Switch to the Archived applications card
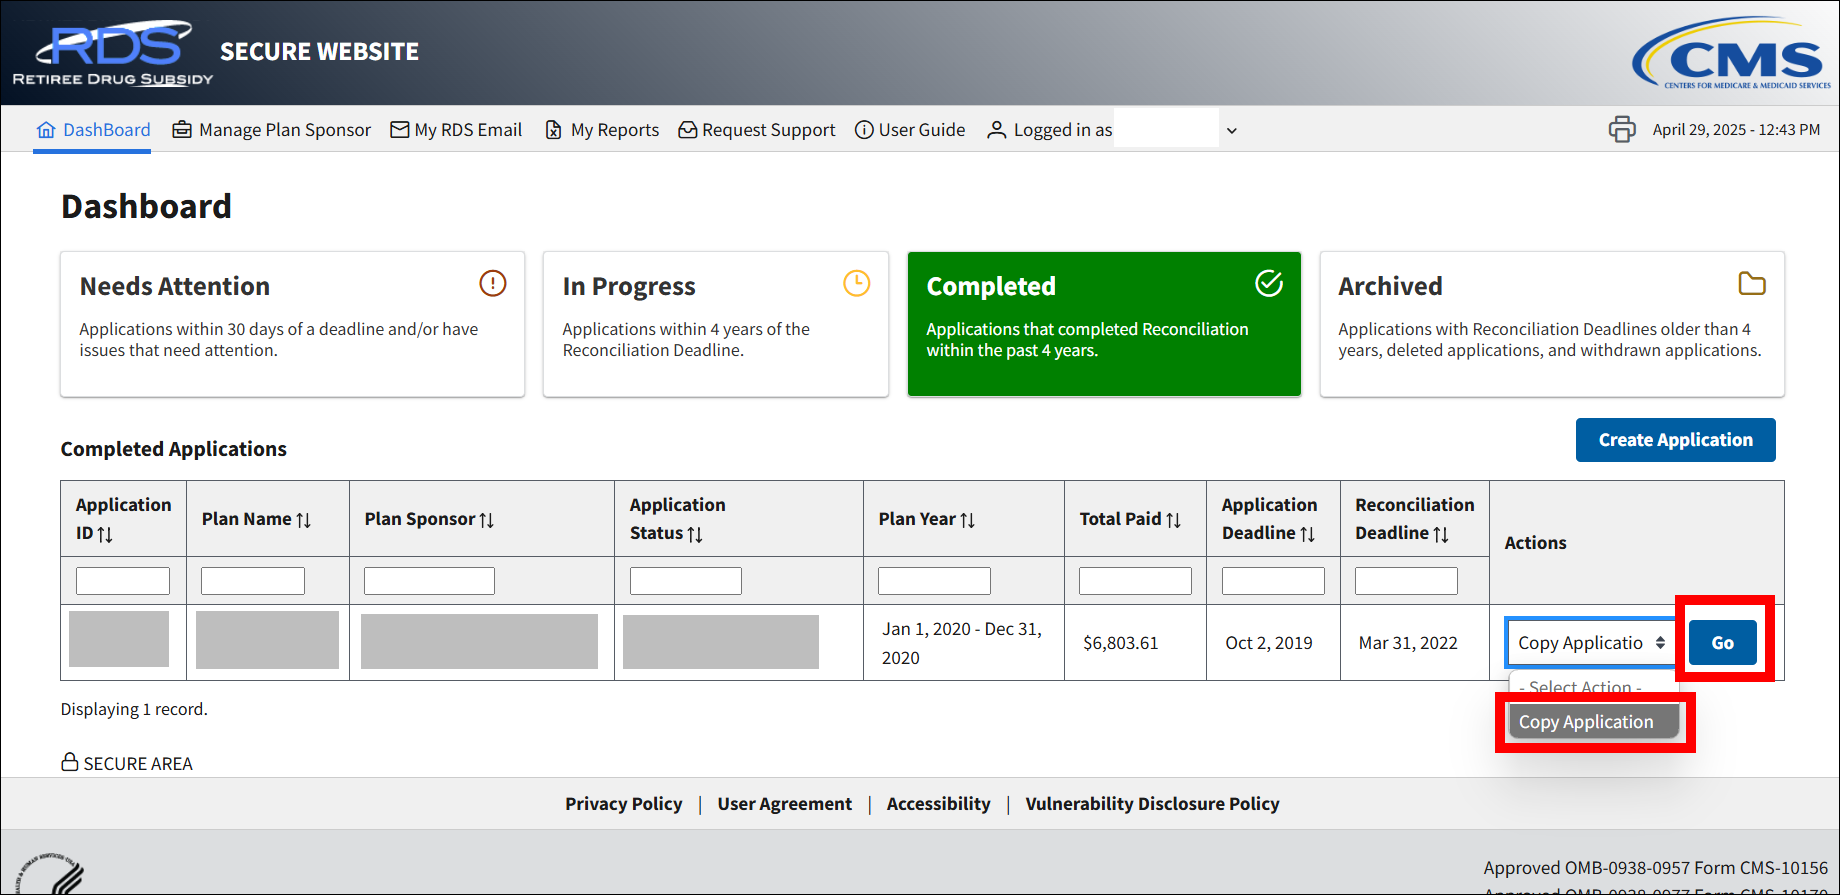 click(x=1551, y=324)
